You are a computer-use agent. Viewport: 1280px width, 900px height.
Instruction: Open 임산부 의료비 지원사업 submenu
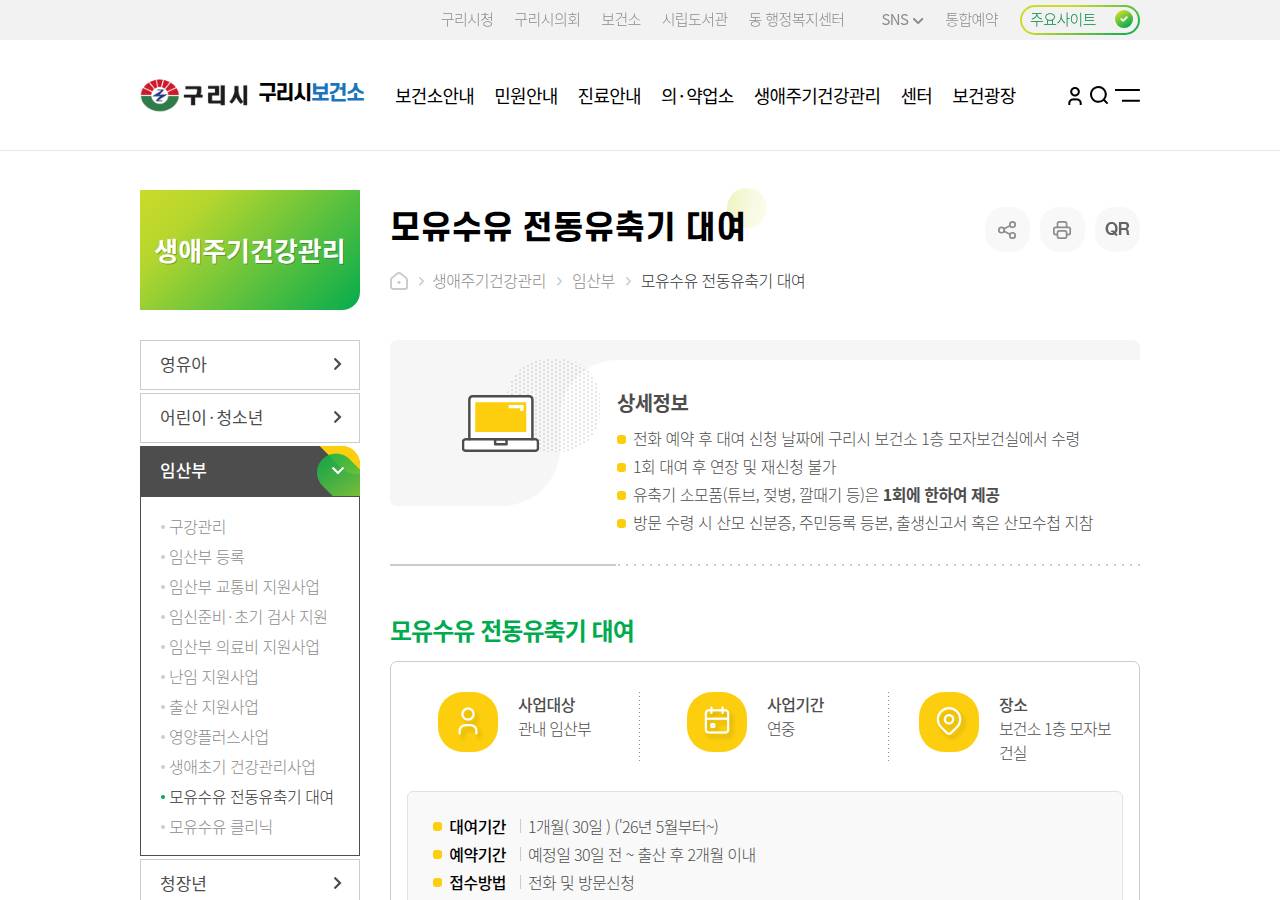click(244, 647)
